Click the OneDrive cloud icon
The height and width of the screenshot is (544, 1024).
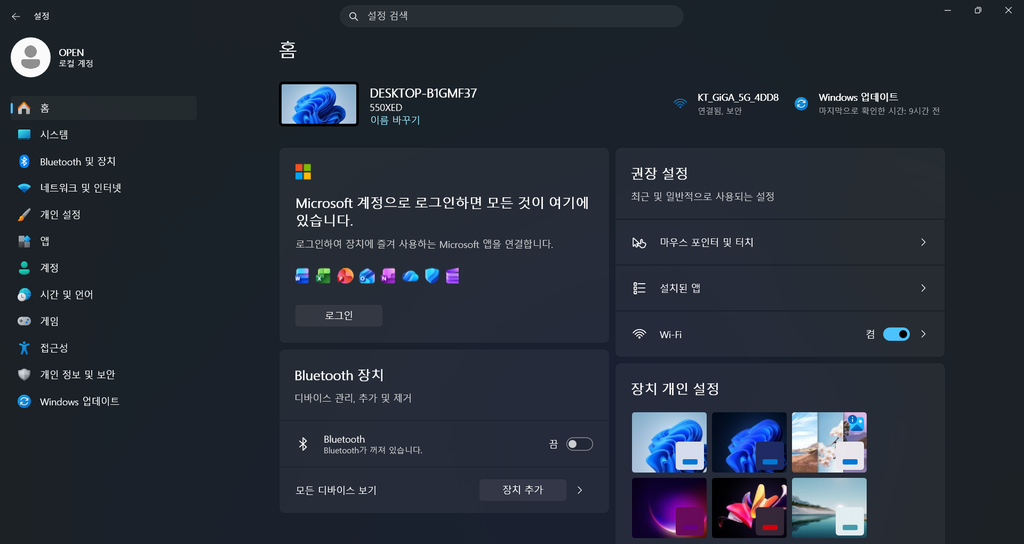(410, 276)
